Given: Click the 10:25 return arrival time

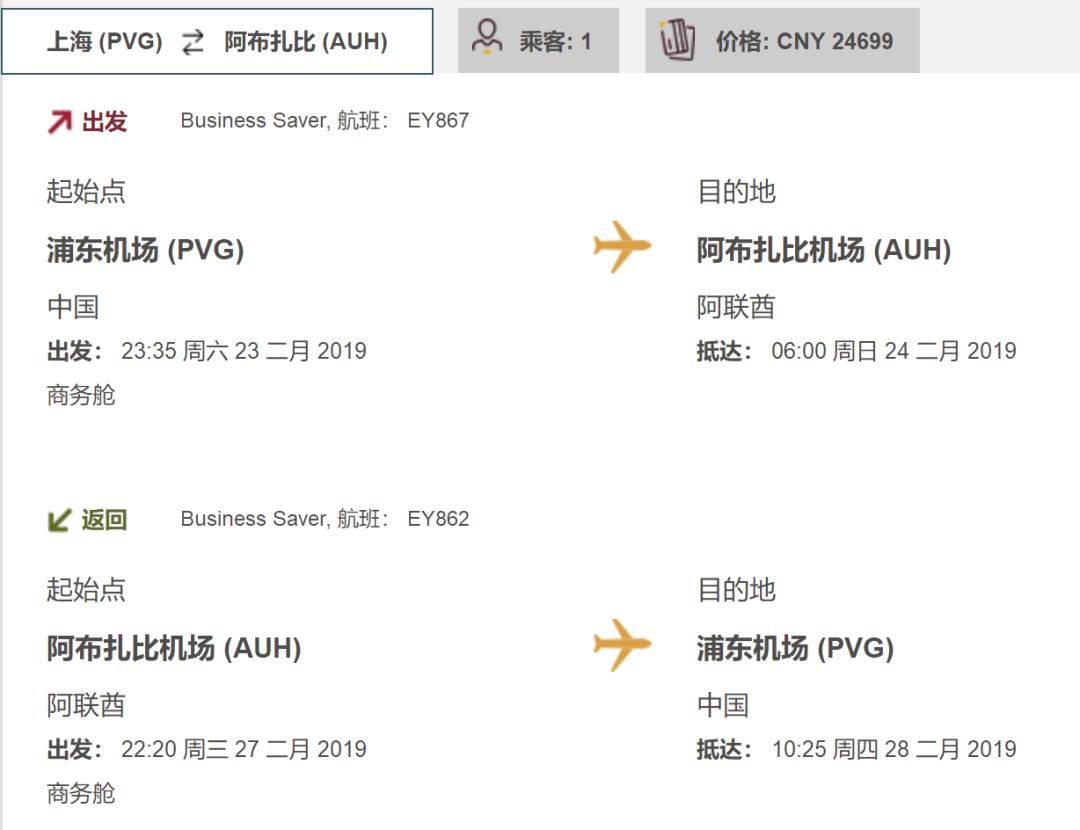Looking at the screenshot, I should [798, 749].
